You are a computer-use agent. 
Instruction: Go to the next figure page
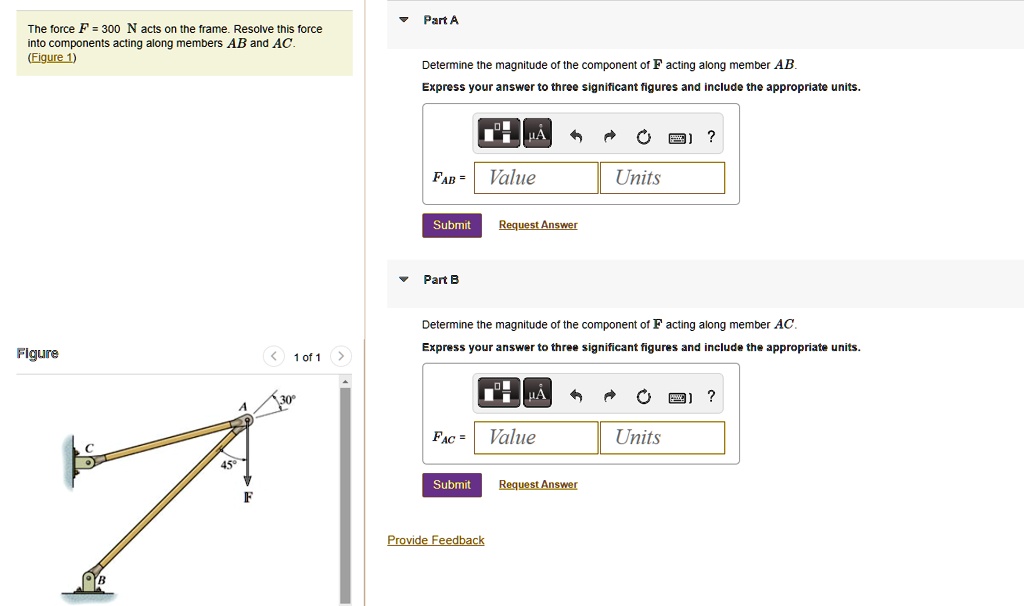340,355
